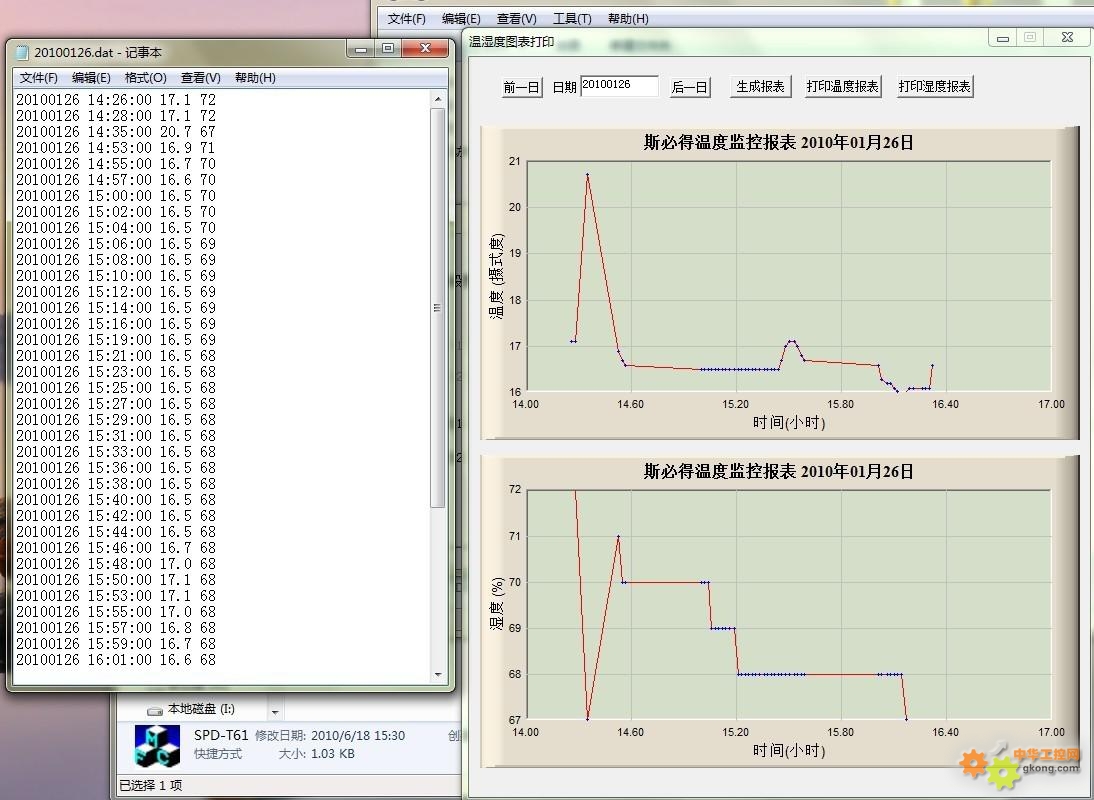The image size is (1094, 800).
Task: Expand dropdown arrow beside 本地磁盘 (I:)
Action: 275,711
